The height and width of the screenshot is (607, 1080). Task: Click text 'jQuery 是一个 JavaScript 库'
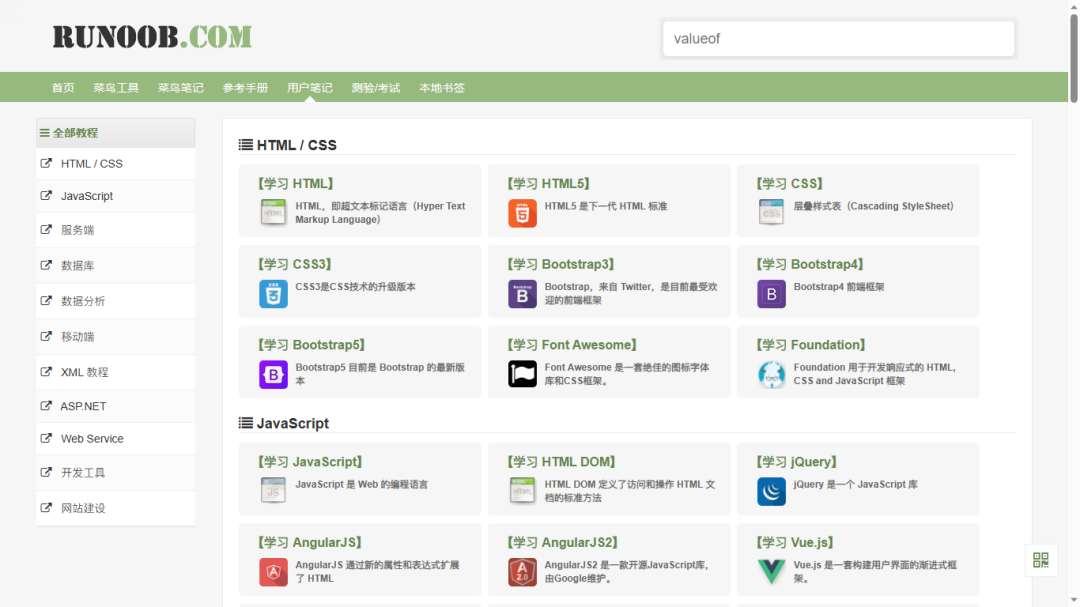[855, 484]
